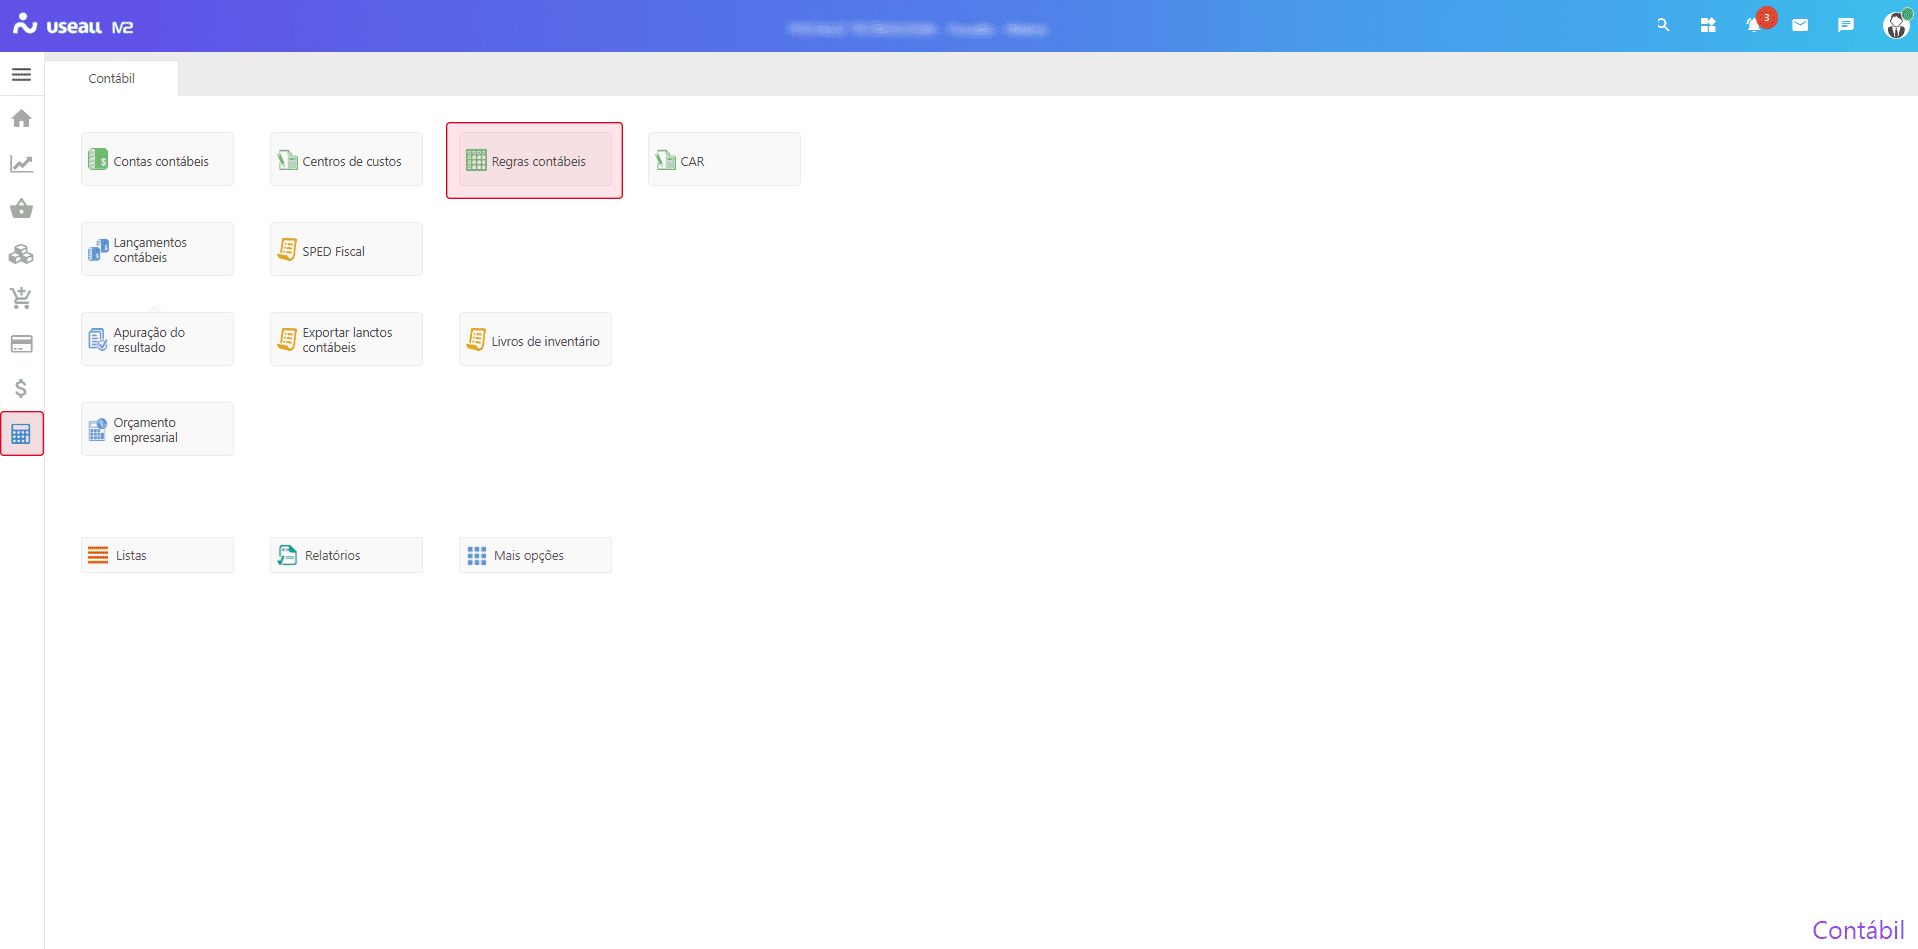Click the search magnifier in header

1663,25
